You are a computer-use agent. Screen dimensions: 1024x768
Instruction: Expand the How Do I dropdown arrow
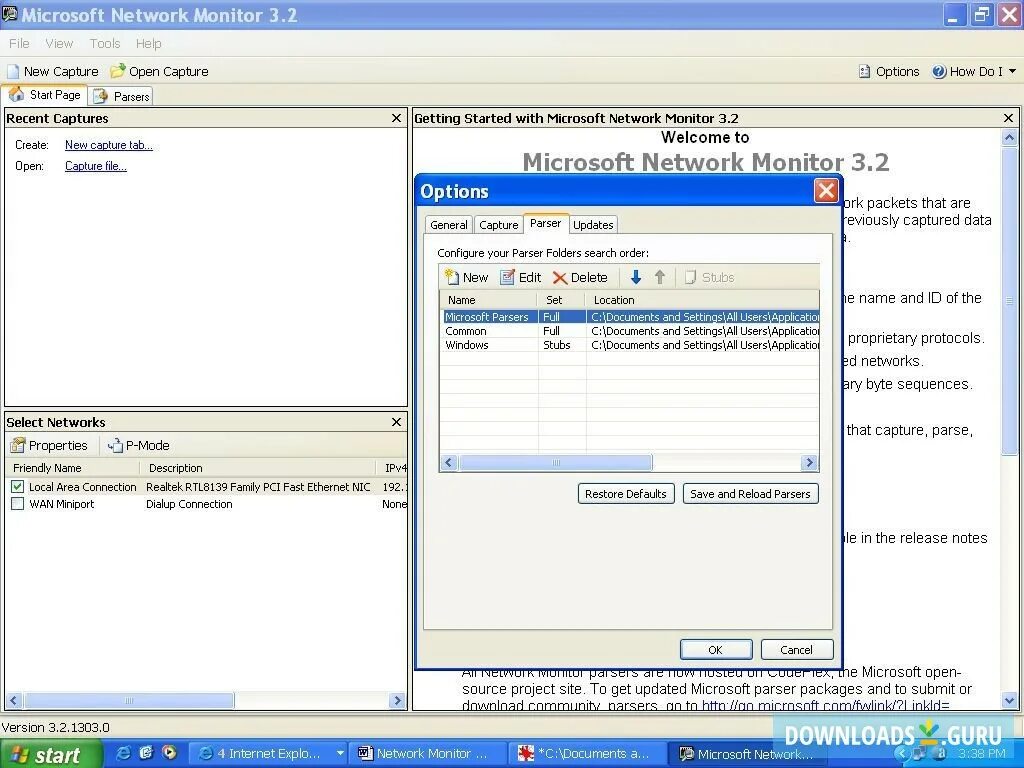click(x=1013, y=71)
